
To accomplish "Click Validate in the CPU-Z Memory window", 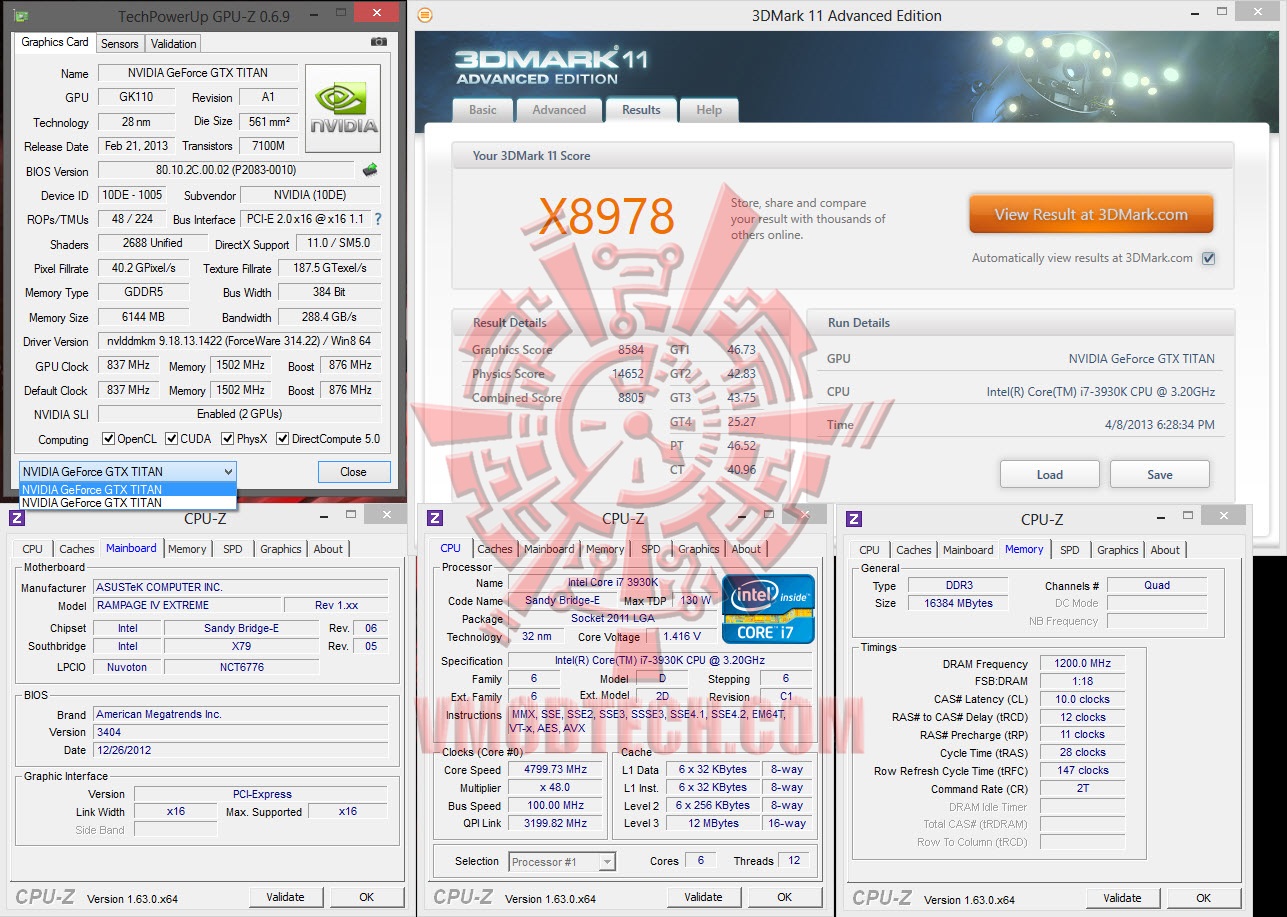I will tap(1122, 898).
